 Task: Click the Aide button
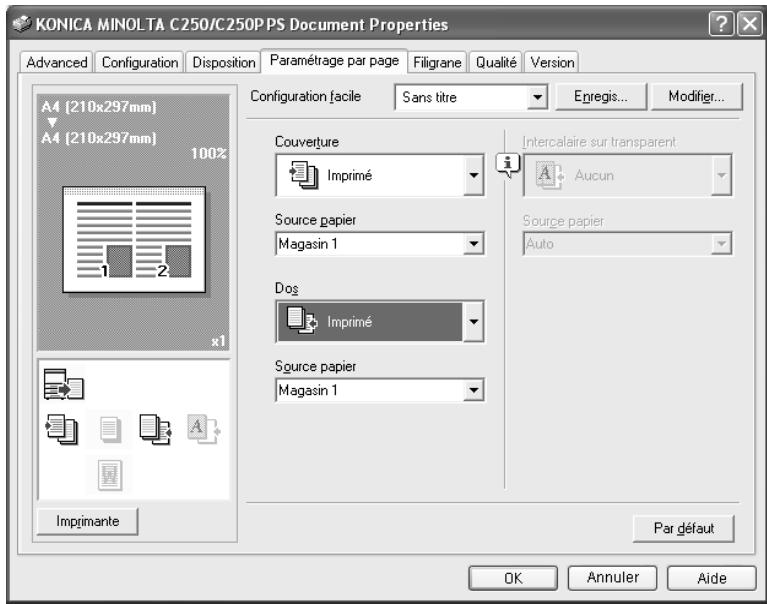click(x=712, y=578)
